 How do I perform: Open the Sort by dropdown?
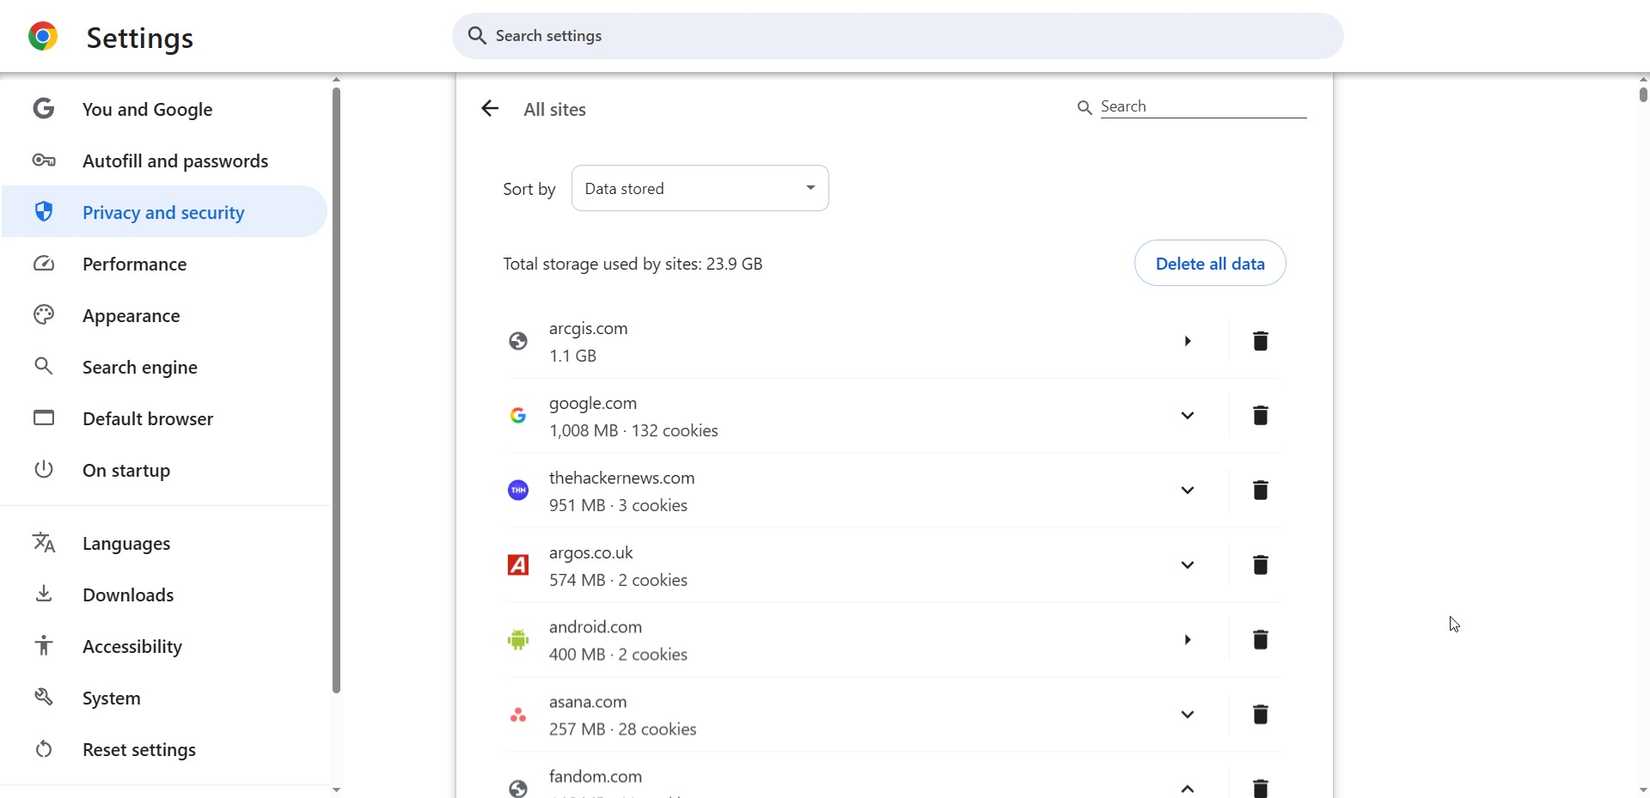(x=699, y=189)
